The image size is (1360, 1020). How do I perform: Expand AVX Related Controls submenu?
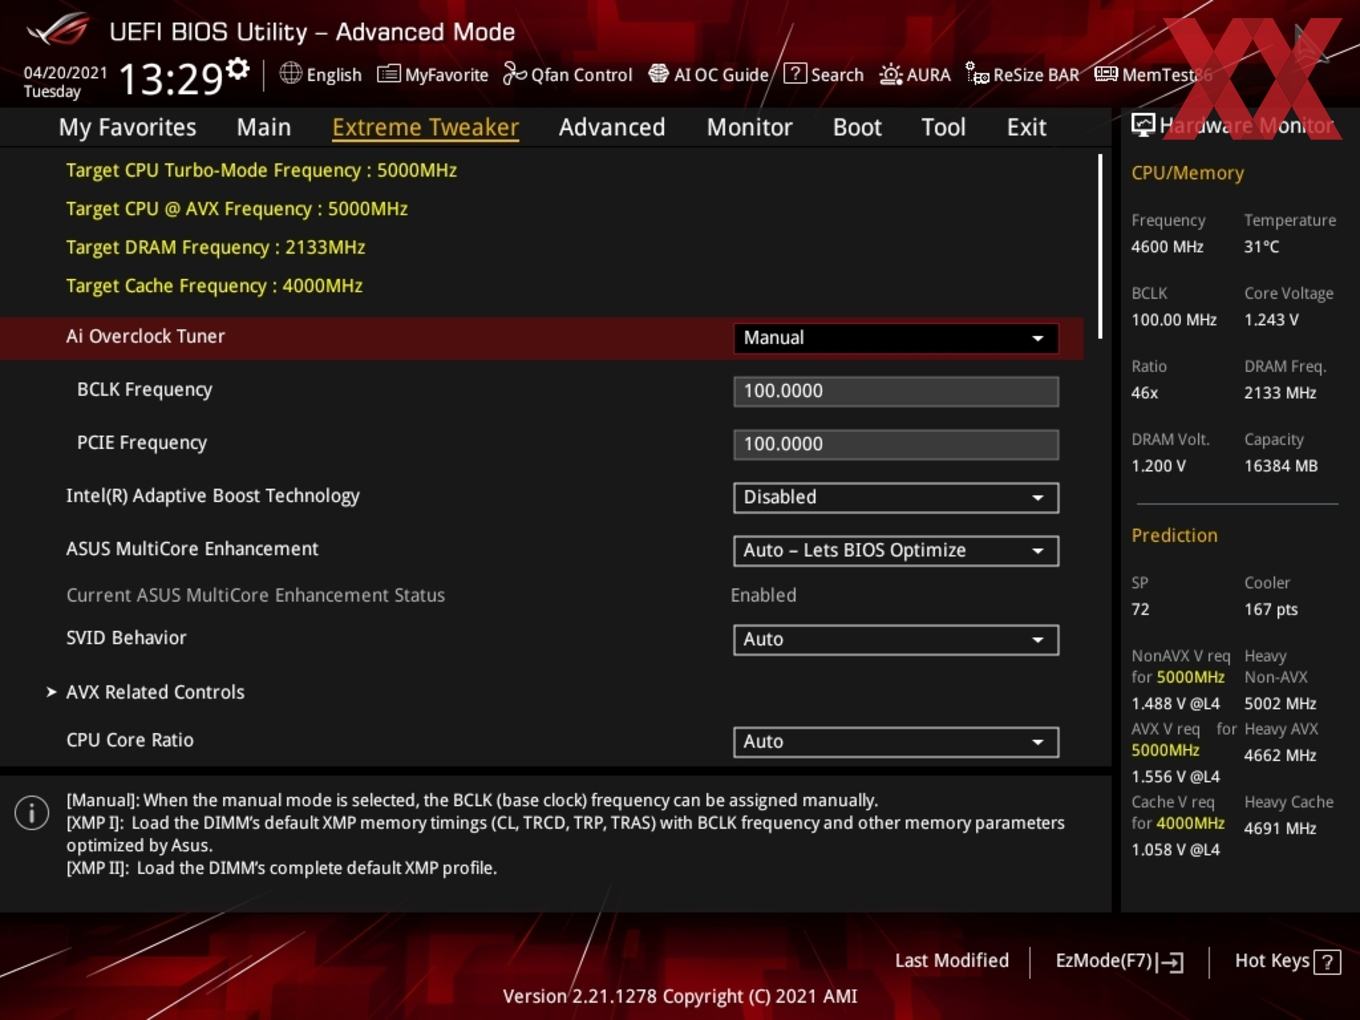point(155,692)
